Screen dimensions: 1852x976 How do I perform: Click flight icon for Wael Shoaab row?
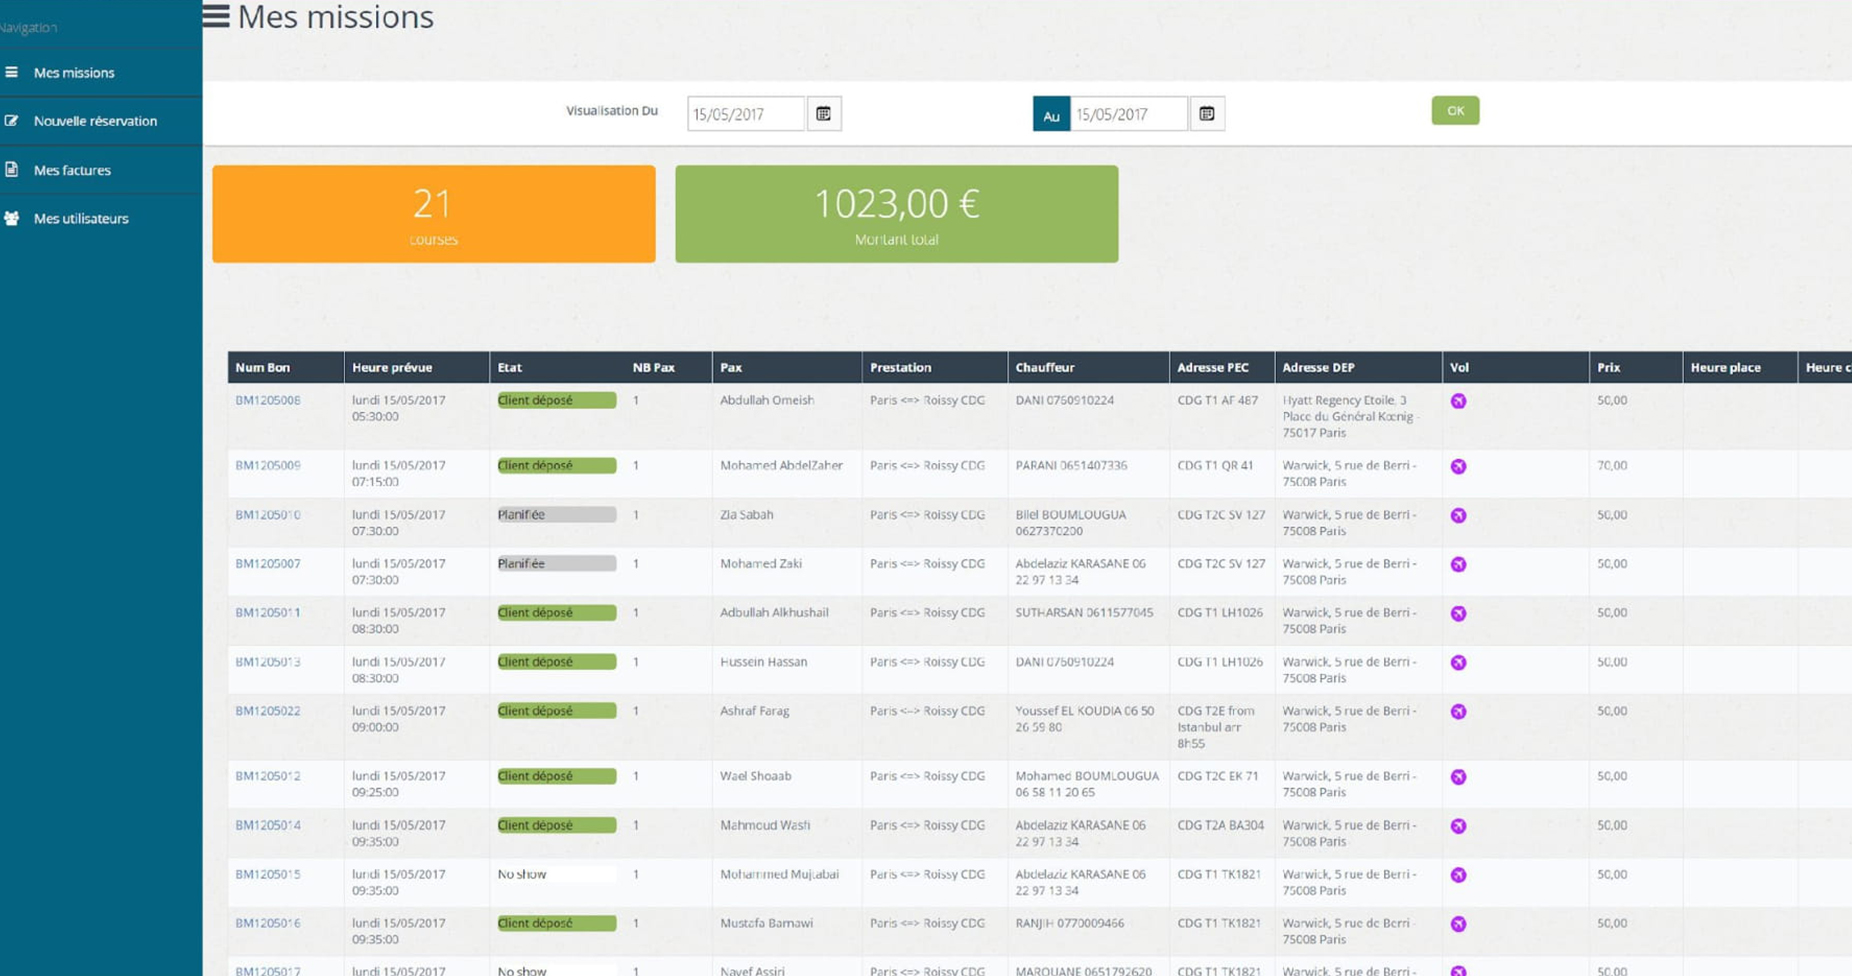[x=1458, y=777]
